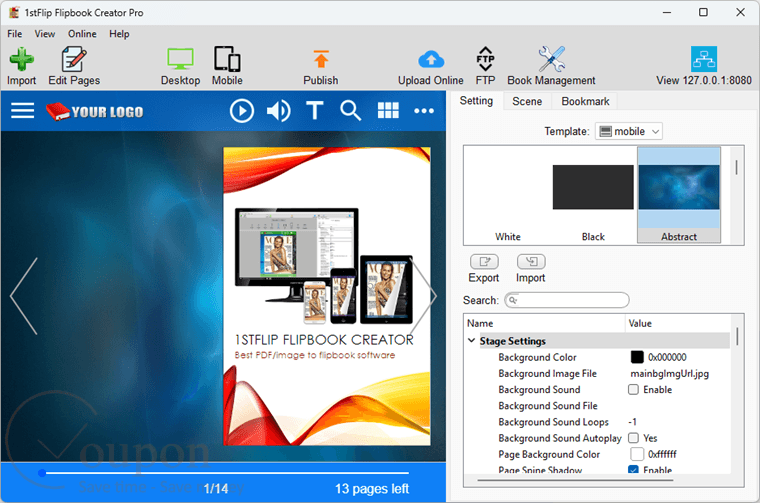Select the Black theme thumbnail
Screen dimensions: 760x503
tap(593, 194)
